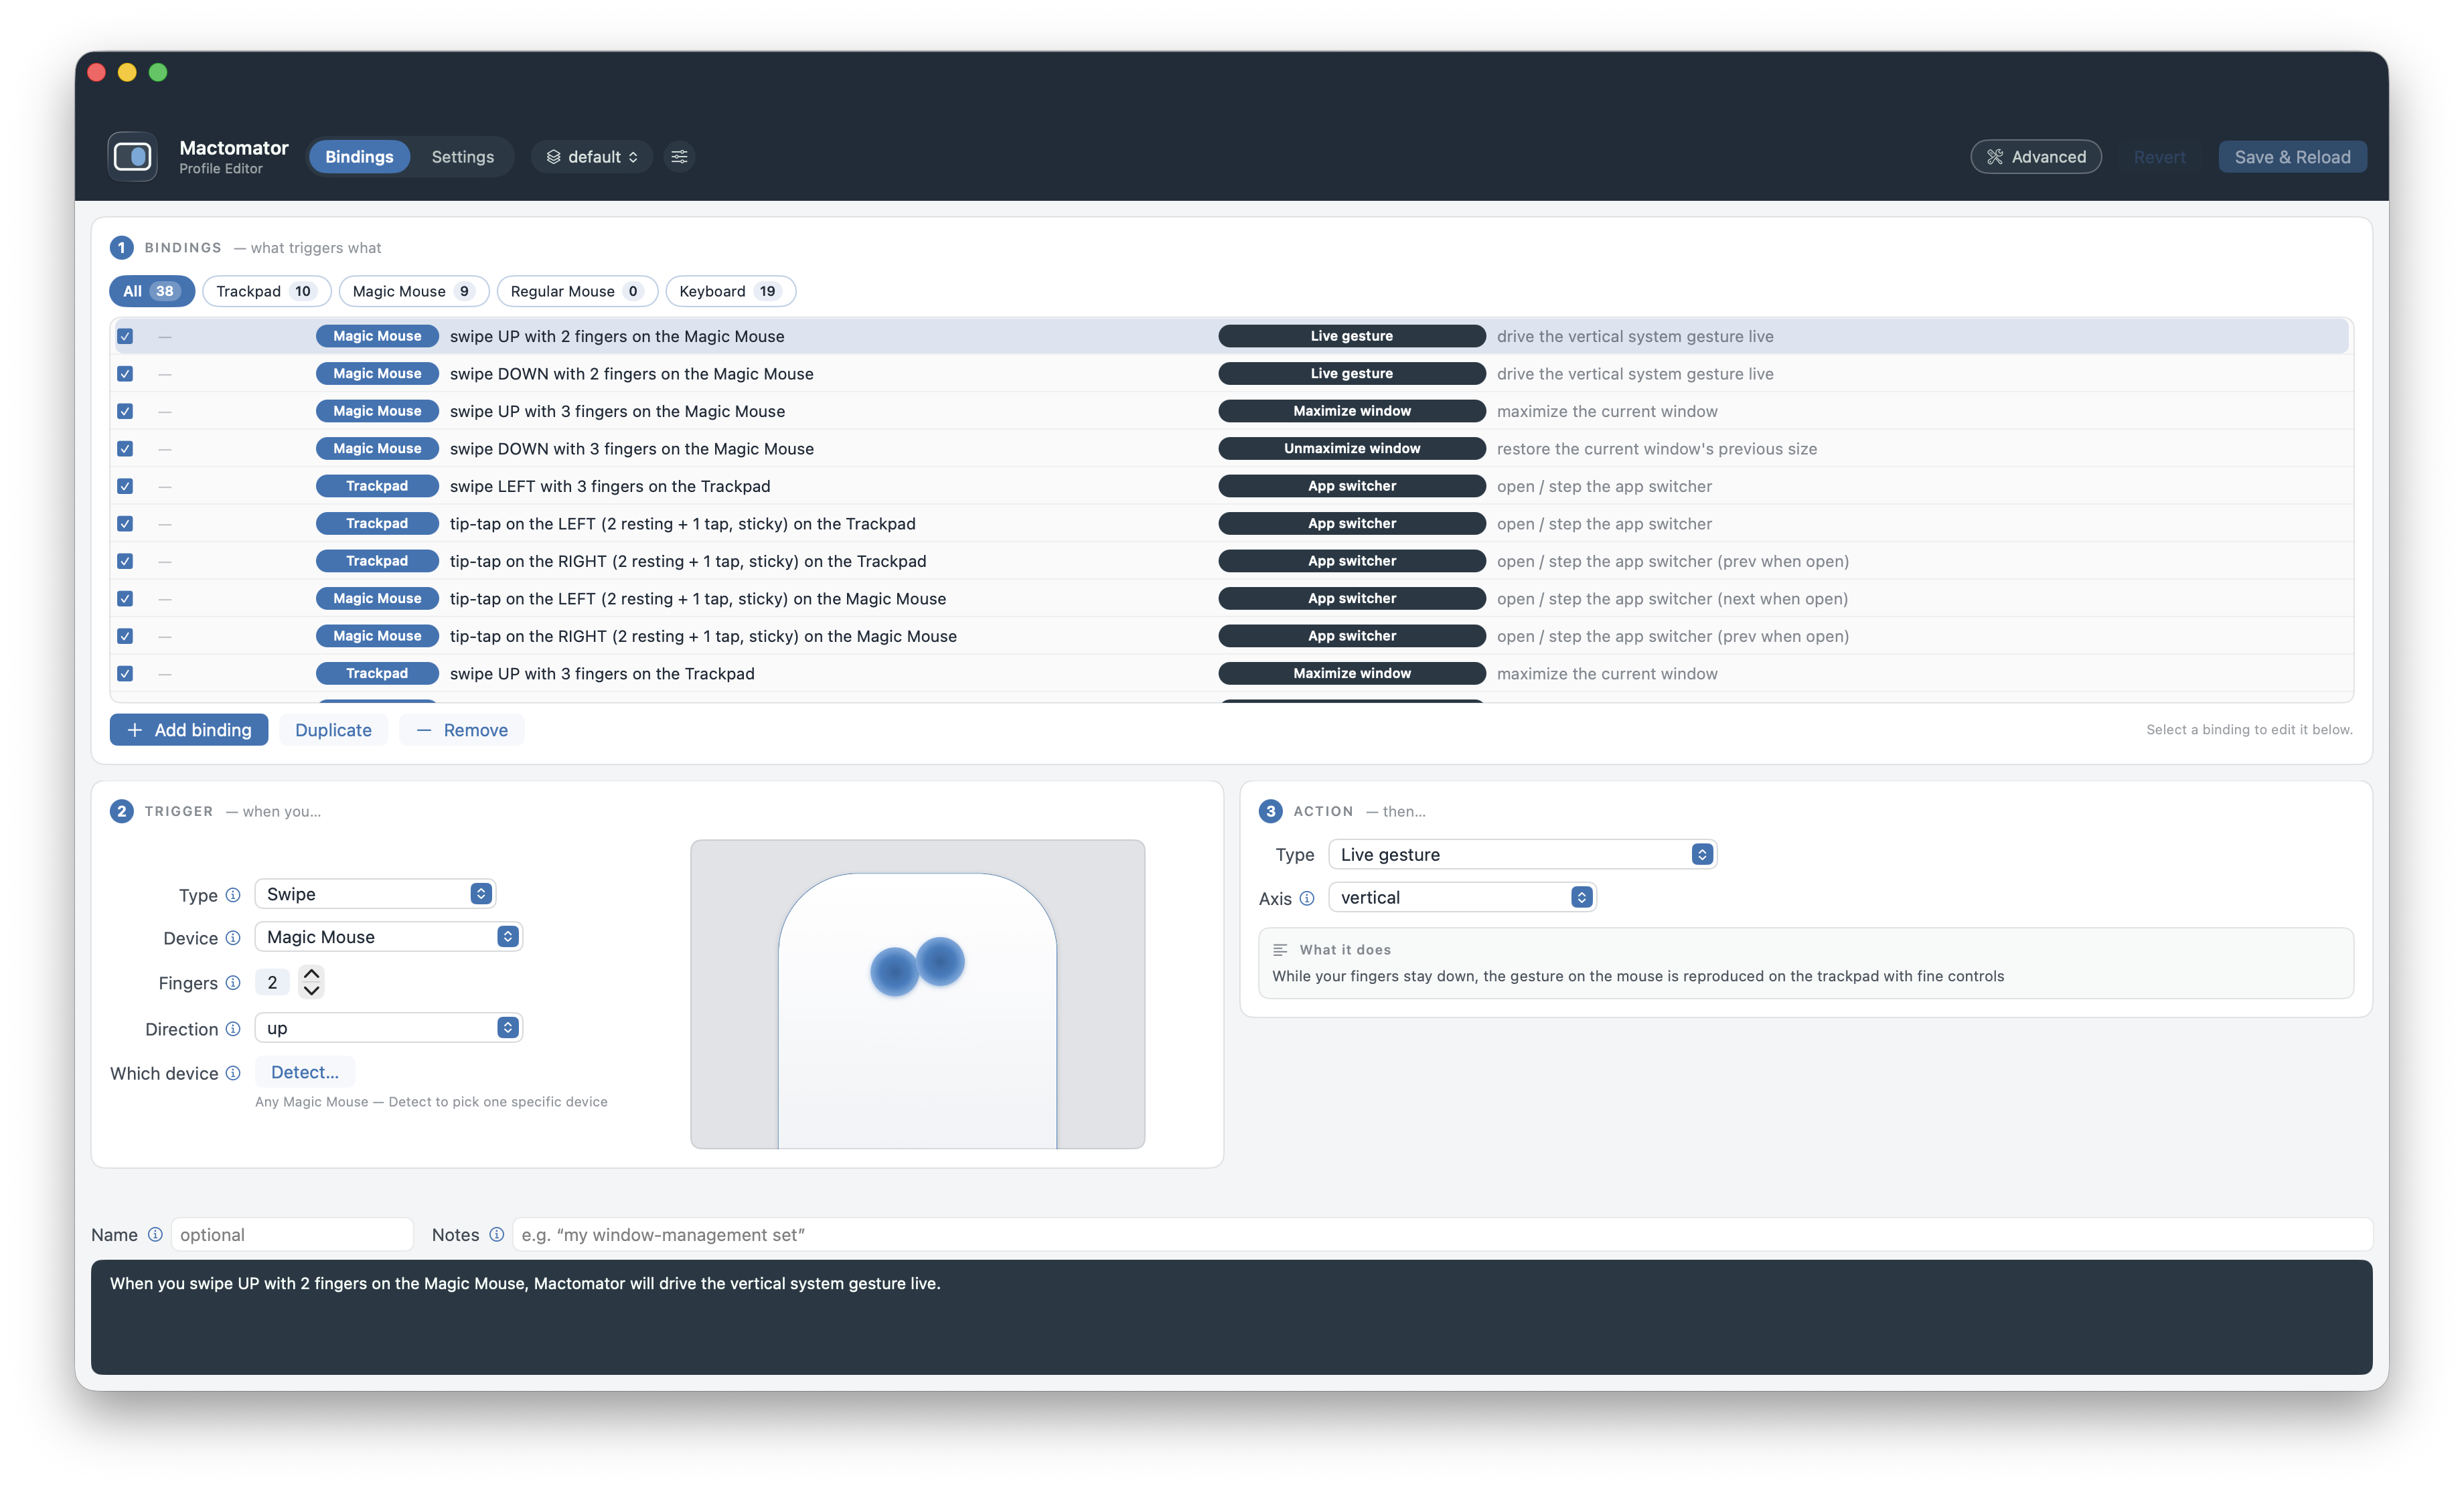Filter bindings by Regular Mouse
The image size is (2464, 1490).
[x=577, y=291]
